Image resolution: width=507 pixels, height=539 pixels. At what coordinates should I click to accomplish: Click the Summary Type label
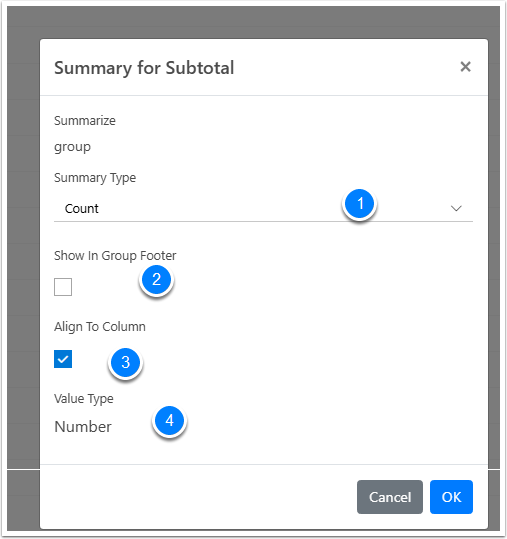95,178
